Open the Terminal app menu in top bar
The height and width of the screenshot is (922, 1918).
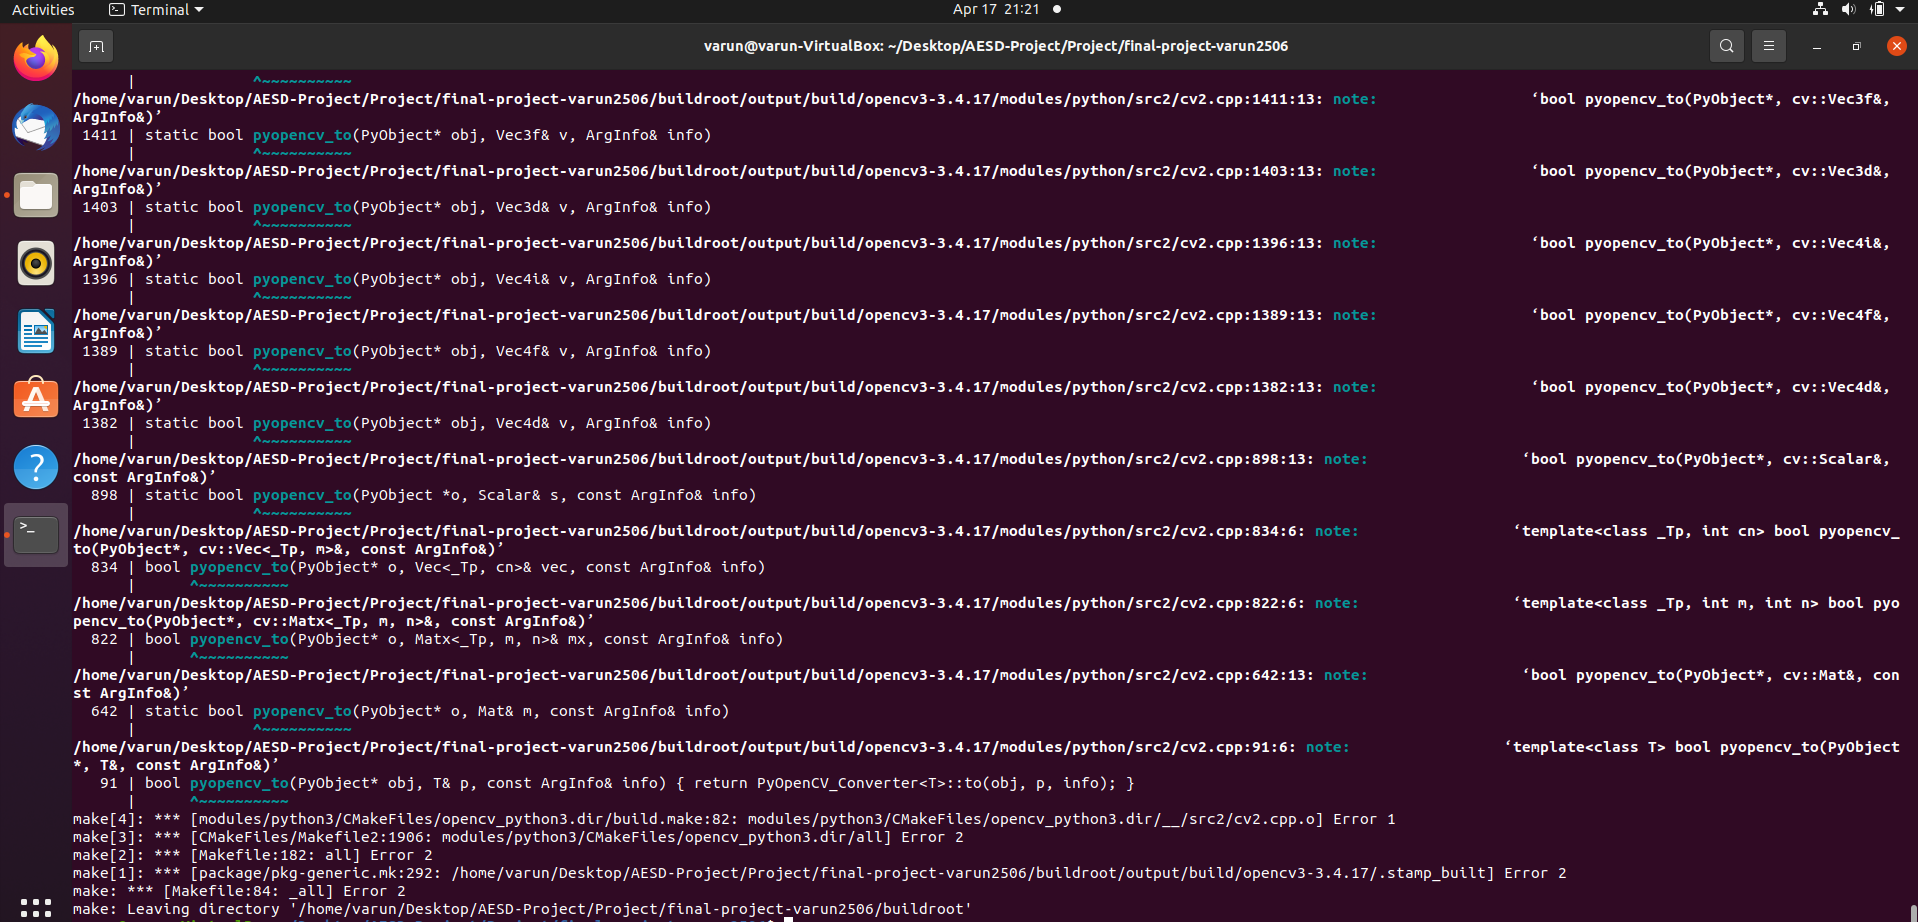click(155, 10)
